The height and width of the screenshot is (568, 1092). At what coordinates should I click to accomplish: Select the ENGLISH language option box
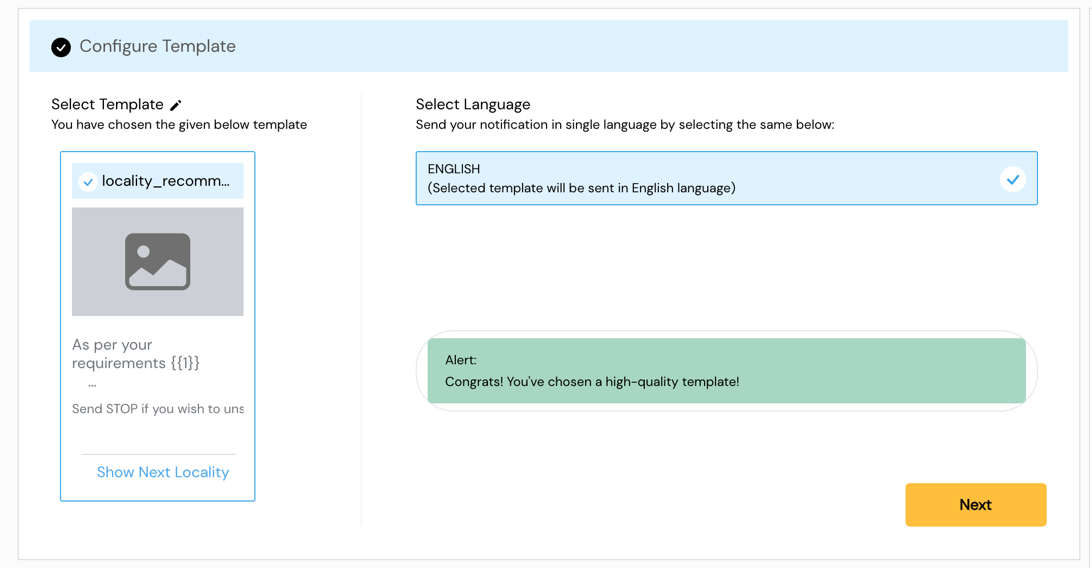pyautogui.click(x=726, y=178)
